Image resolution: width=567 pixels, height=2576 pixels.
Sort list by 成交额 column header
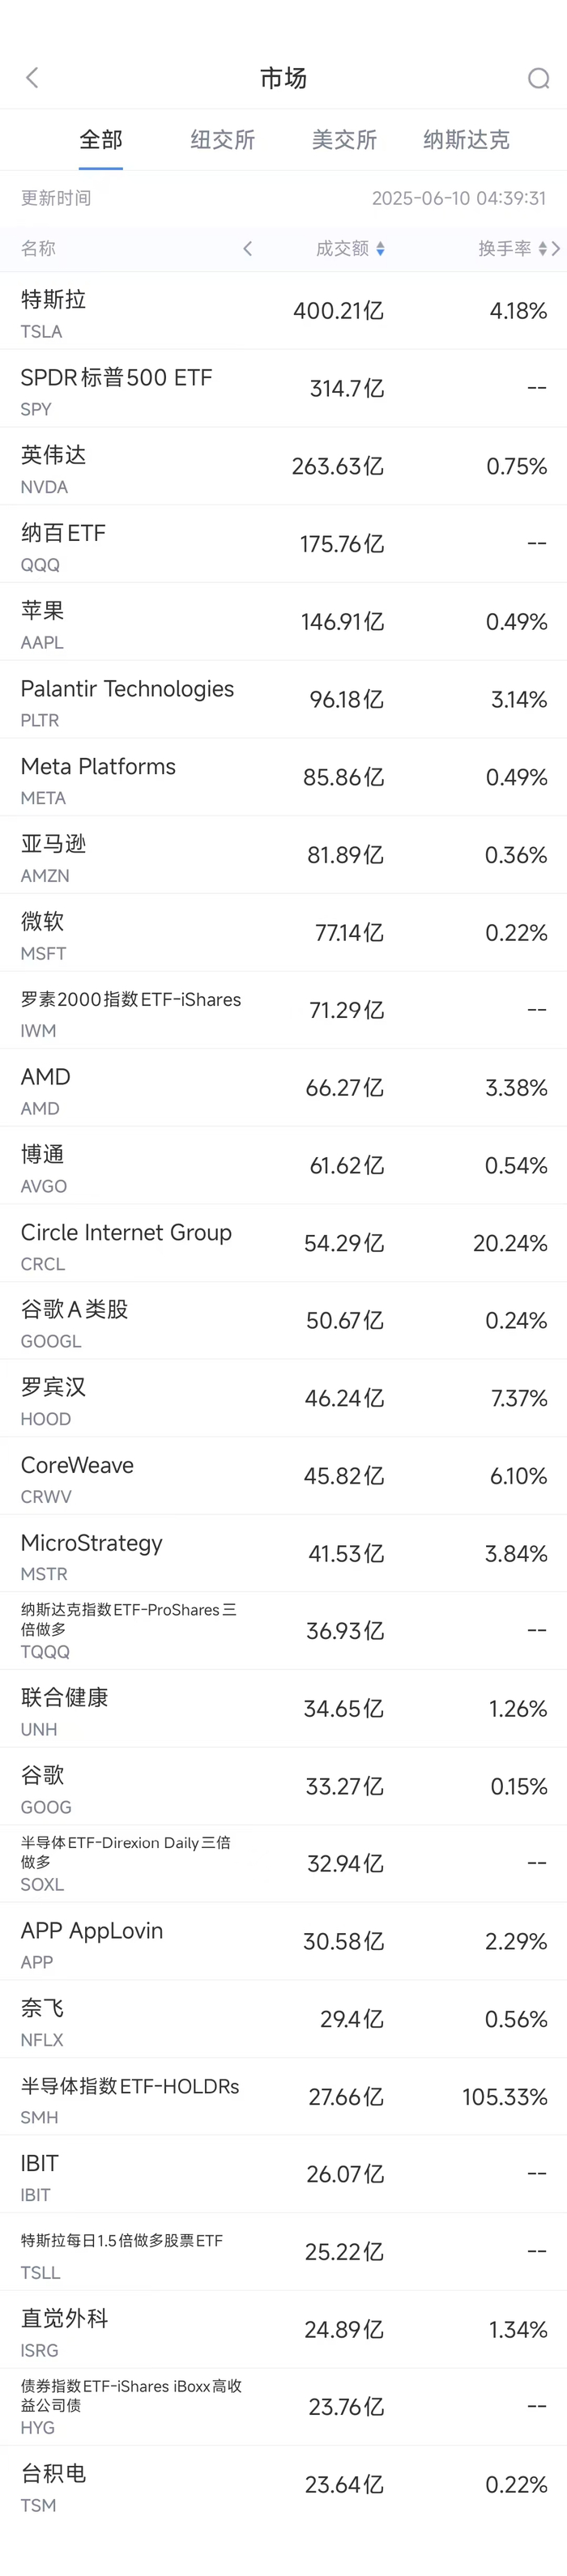pyautogui.click(x=342, y=248)
